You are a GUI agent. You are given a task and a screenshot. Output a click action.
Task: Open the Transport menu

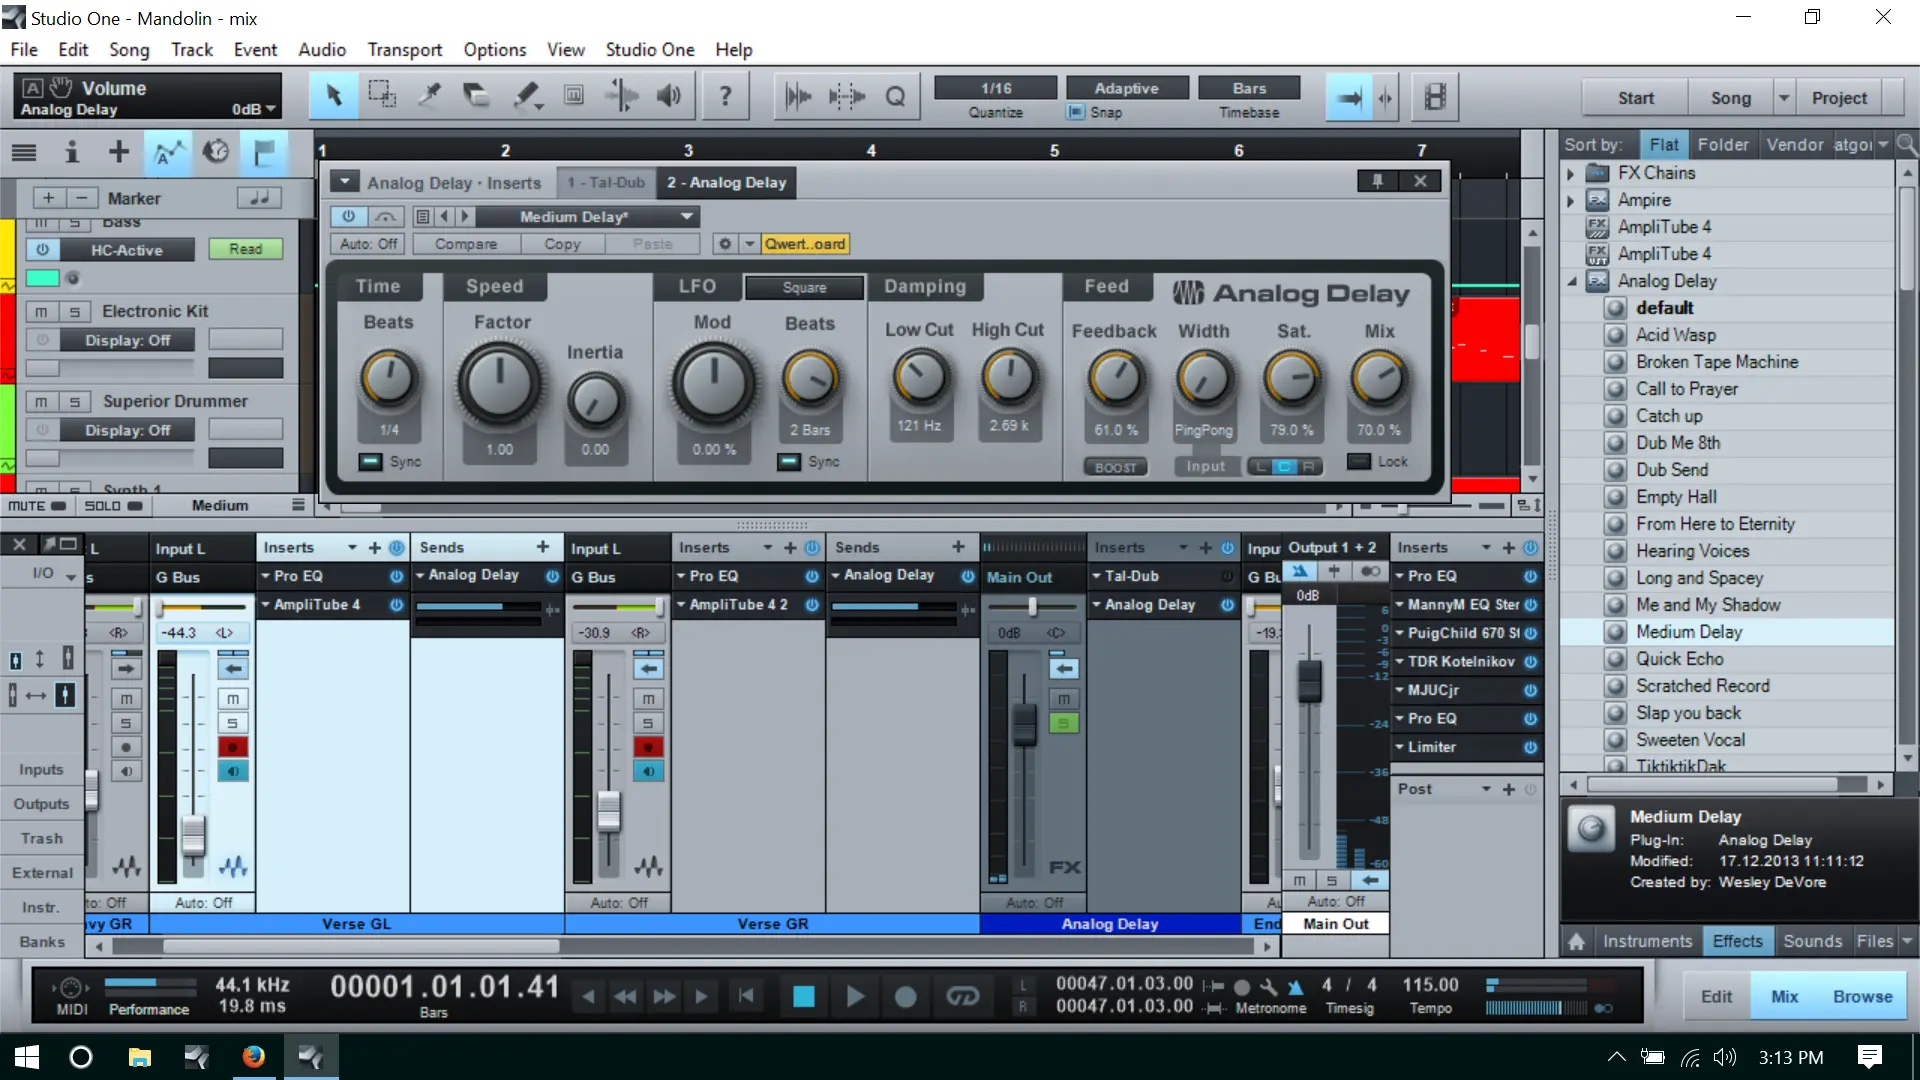[404, 49]
